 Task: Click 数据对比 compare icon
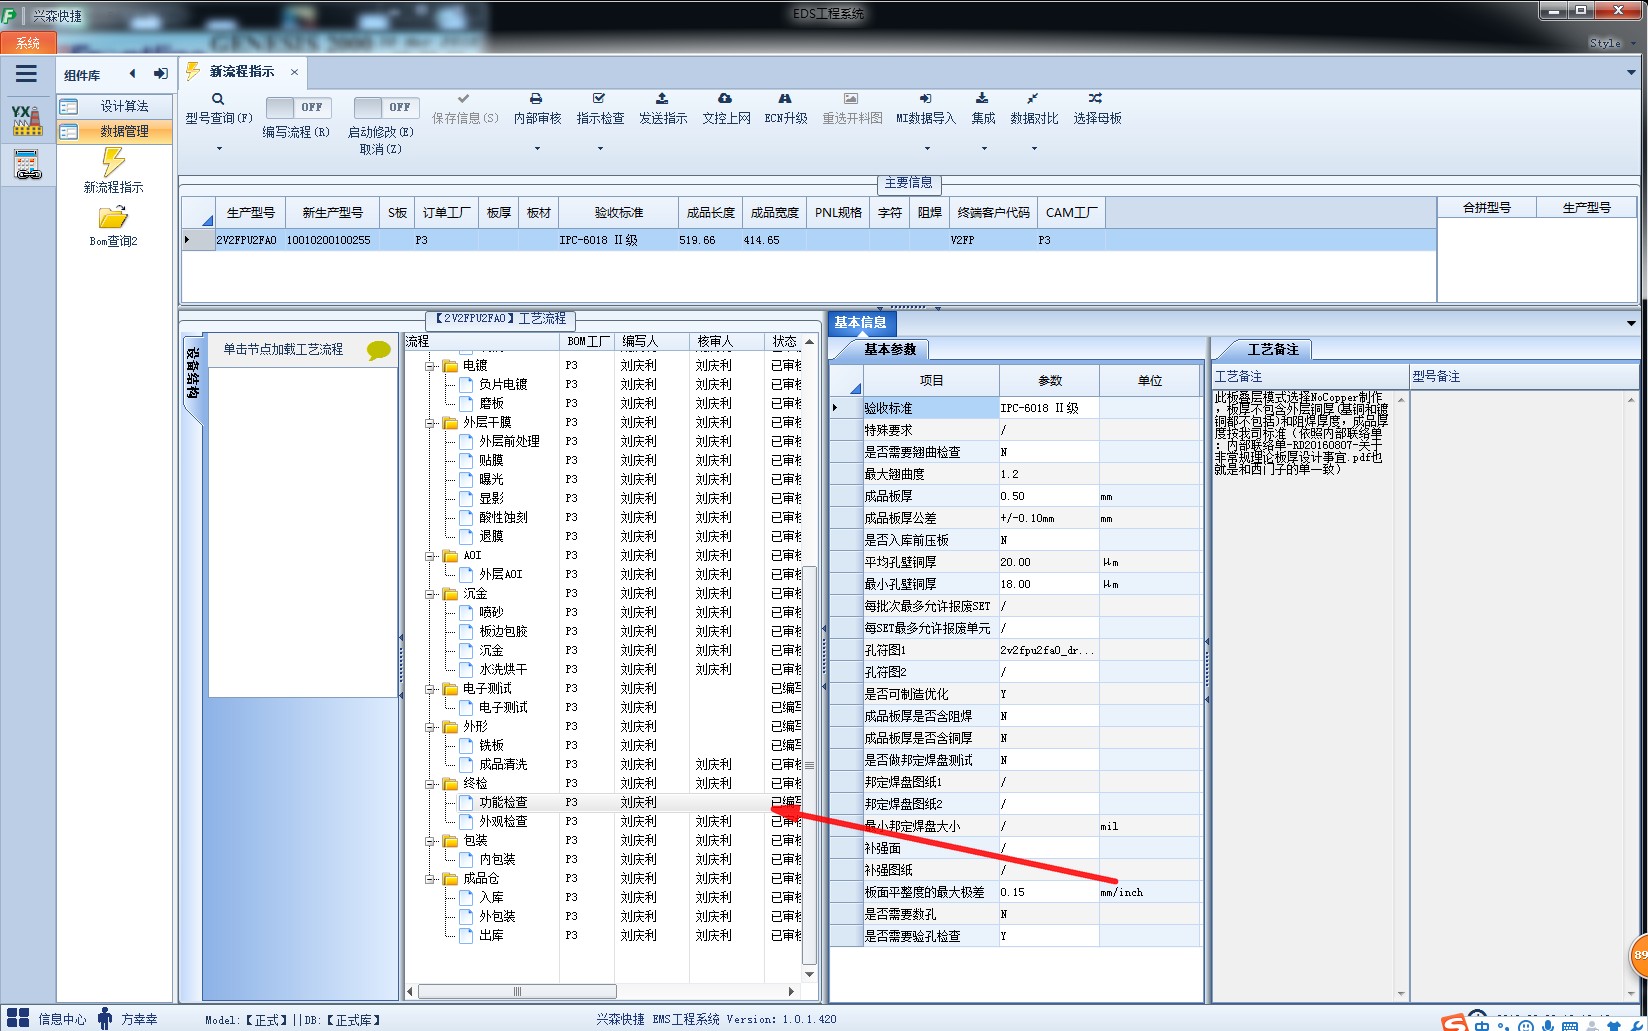[x=1033, y=99]
